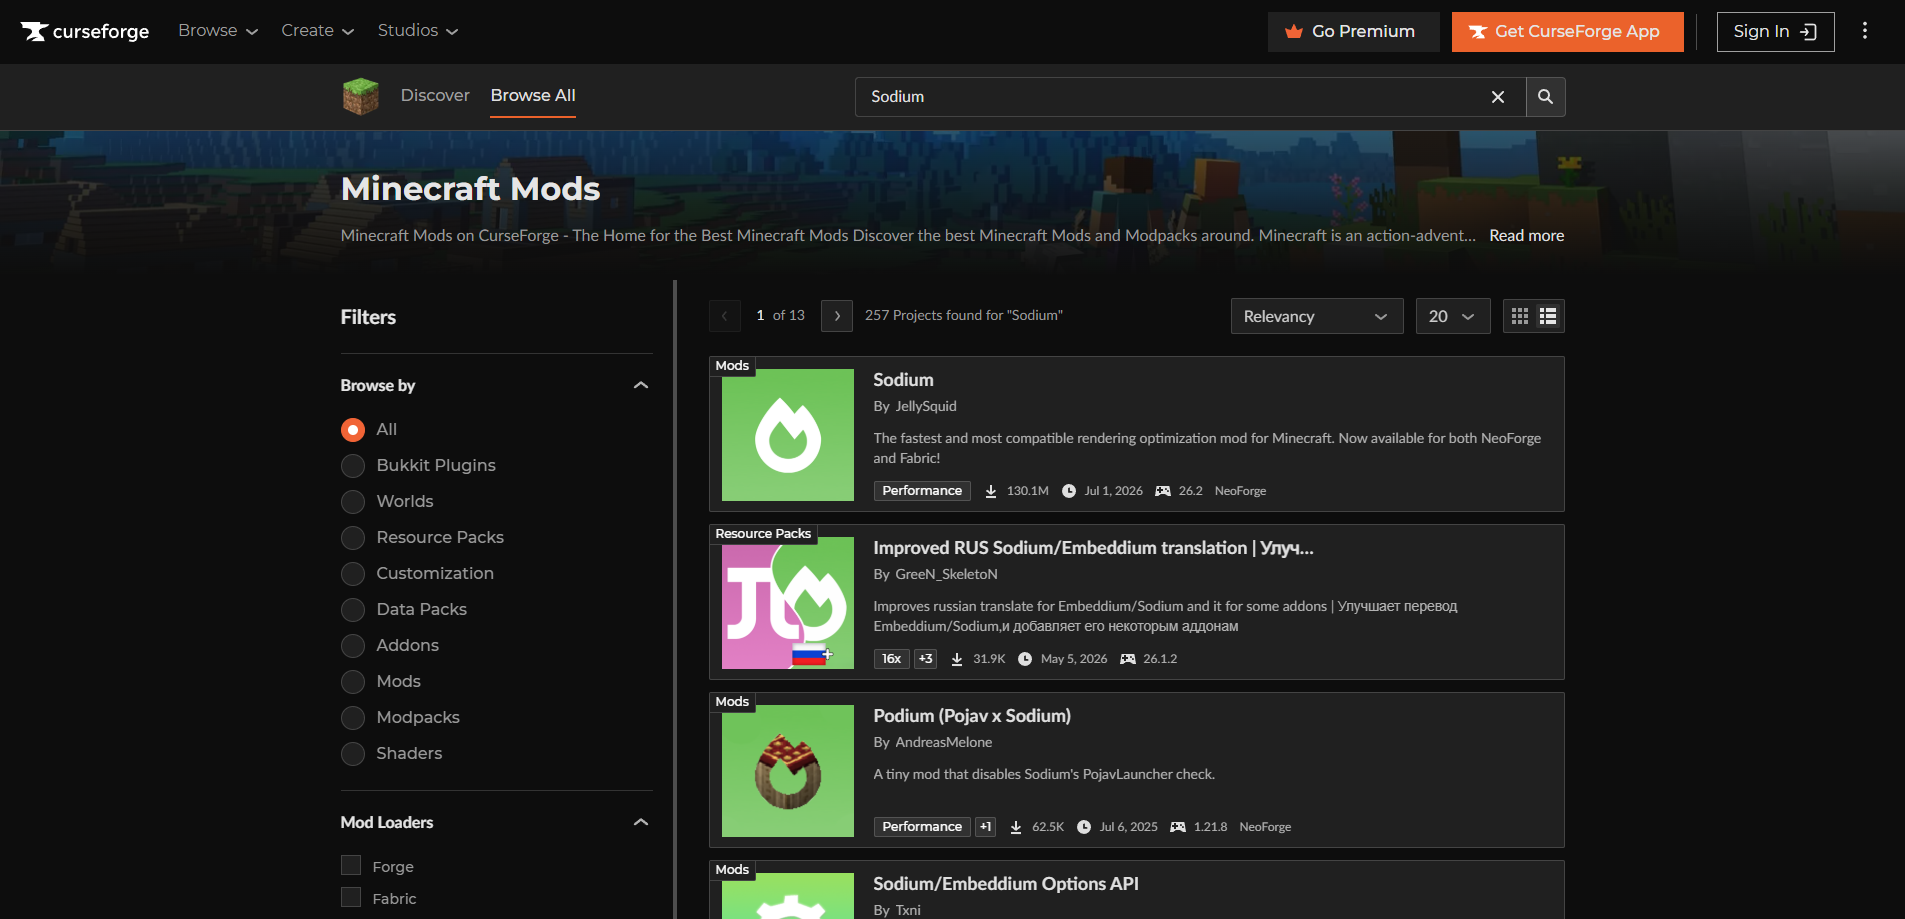Enable the Forge mod loader checkbox
The height and width of the screenshot is (919, 1905).
[x=351, y=865]
